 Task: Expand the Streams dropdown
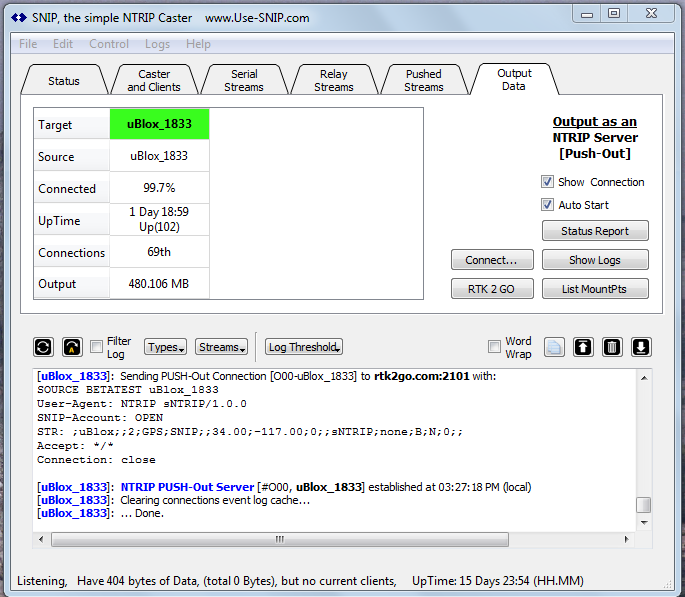[x=221, y=347]
